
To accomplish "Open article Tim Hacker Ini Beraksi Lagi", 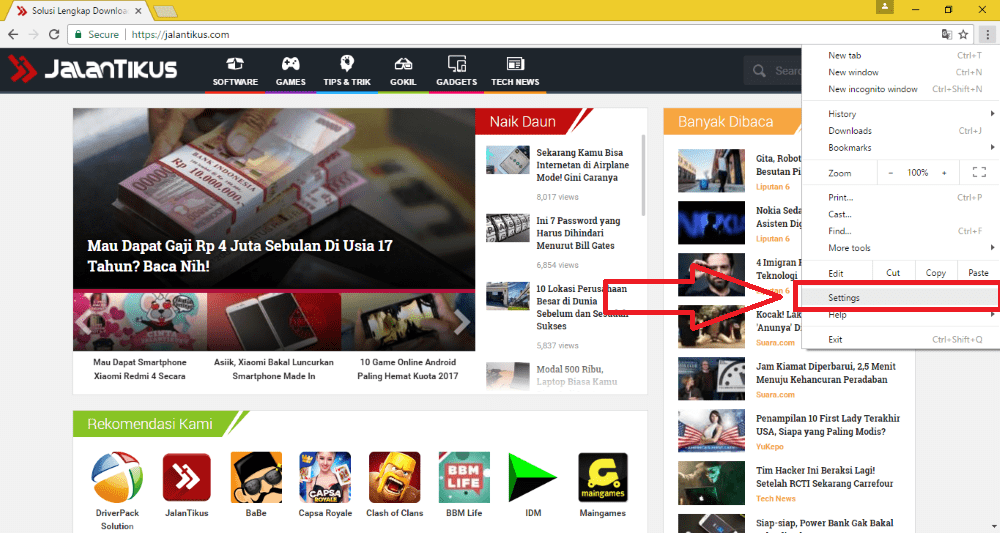I will tap(825, 477).
